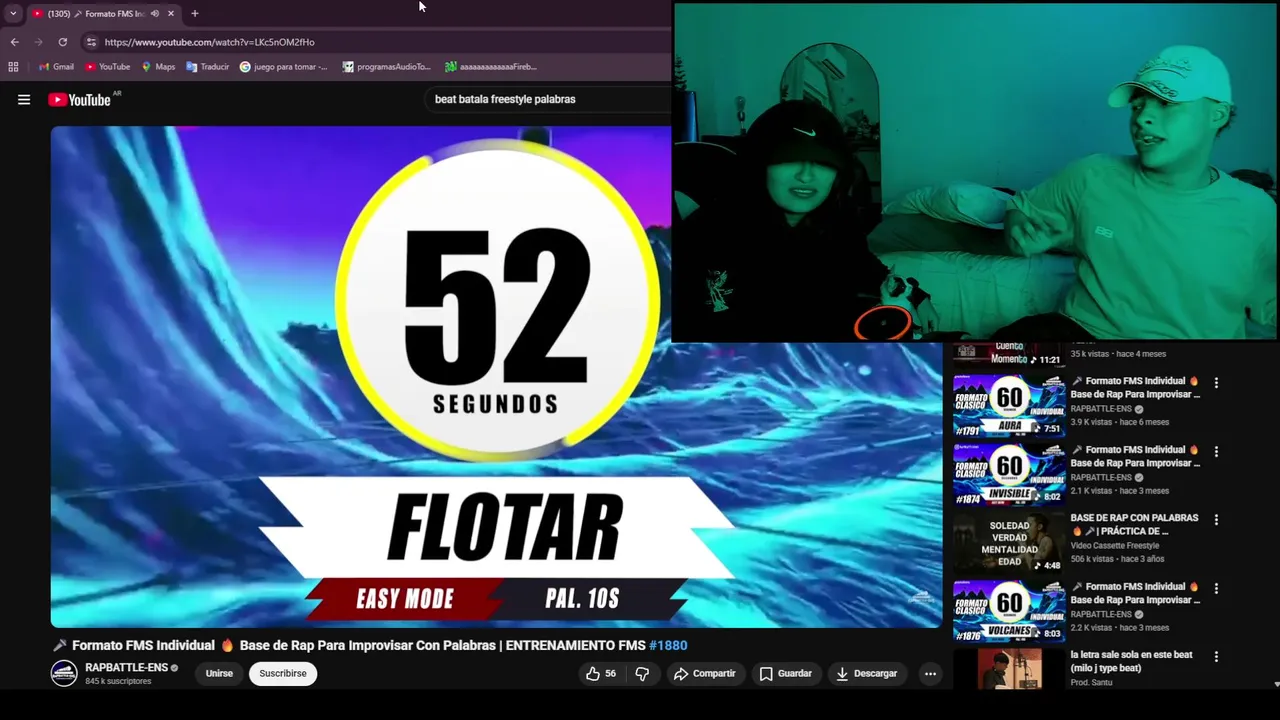Open Gmail bookmark
The width and height of the screenshot is (1280, 720).
coord(56,67)
